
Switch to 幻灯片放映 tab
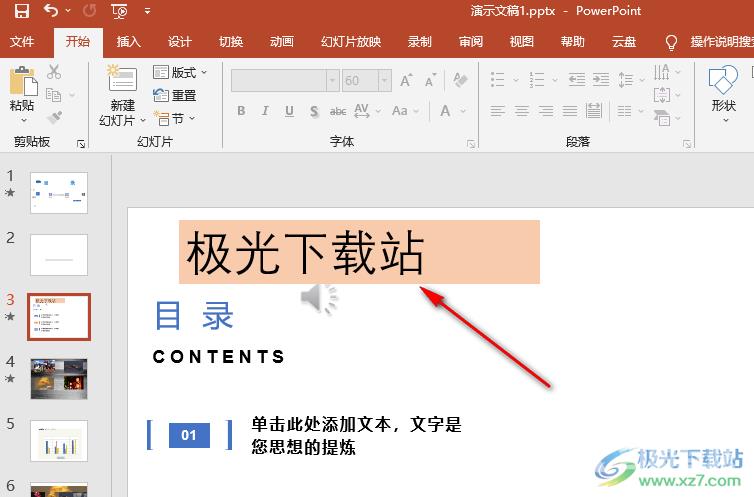(351, 42)
